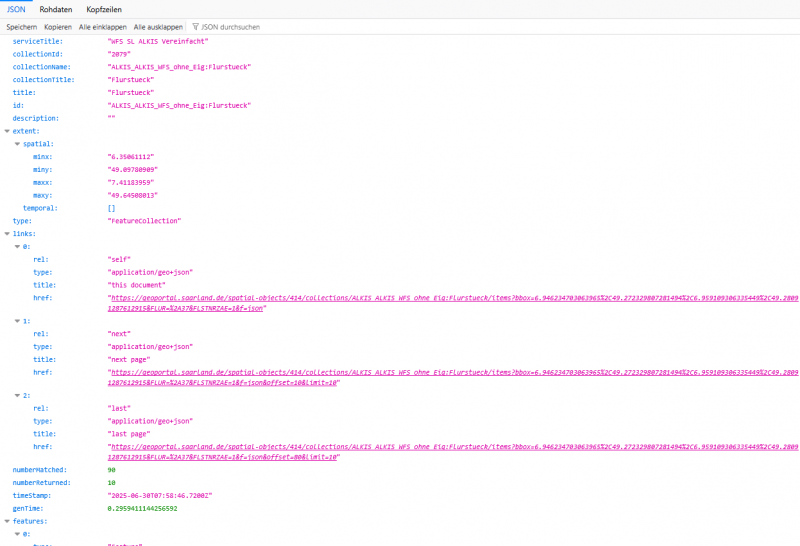Screen dimensions: 800x546
Task: Select the miny value "49.09780909"
Action: (133, 169)
